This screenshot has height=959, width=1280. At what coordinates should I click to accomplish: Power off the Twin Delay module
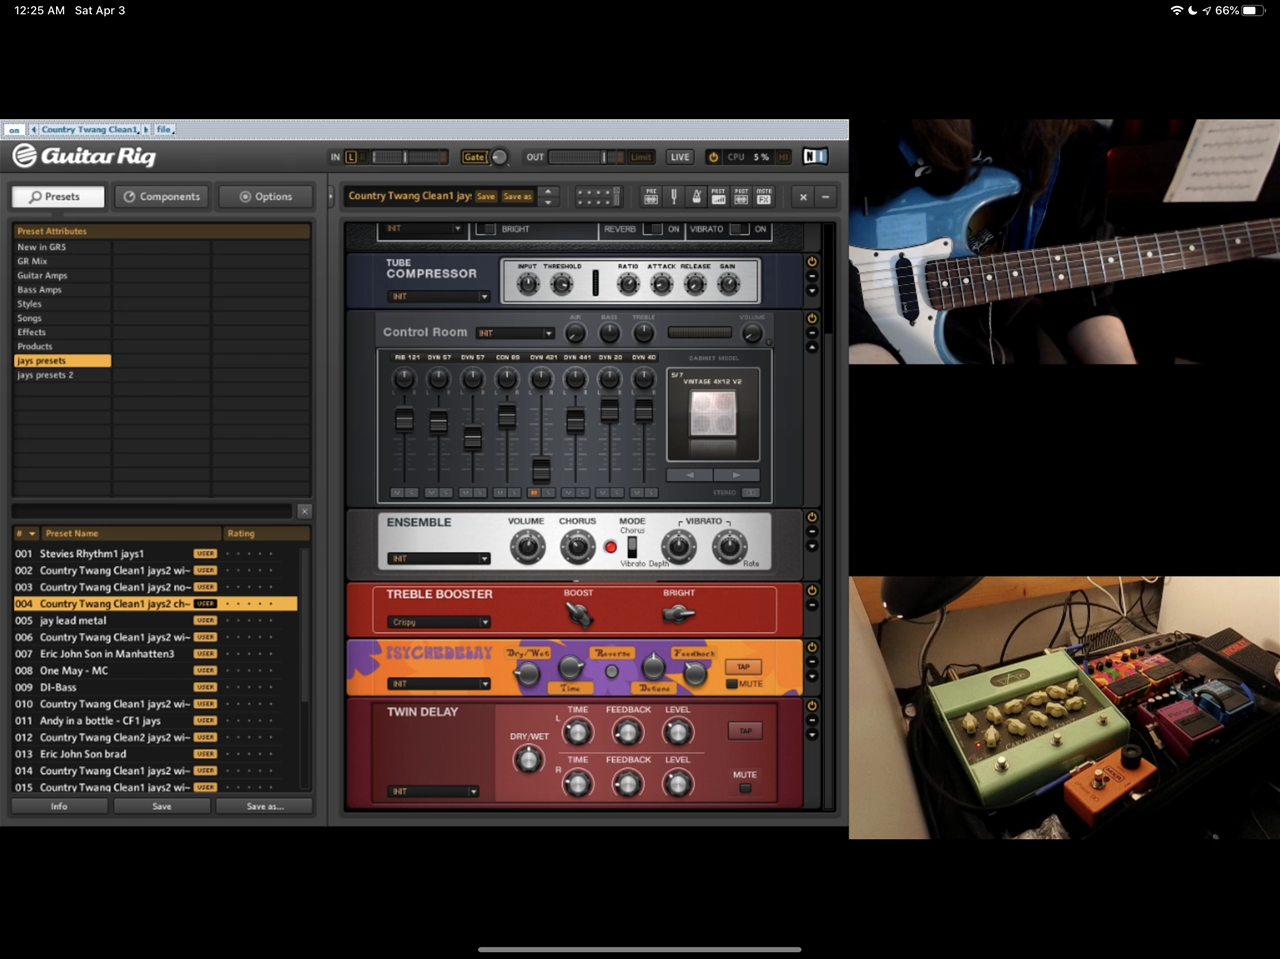click(x=812, y=705)
